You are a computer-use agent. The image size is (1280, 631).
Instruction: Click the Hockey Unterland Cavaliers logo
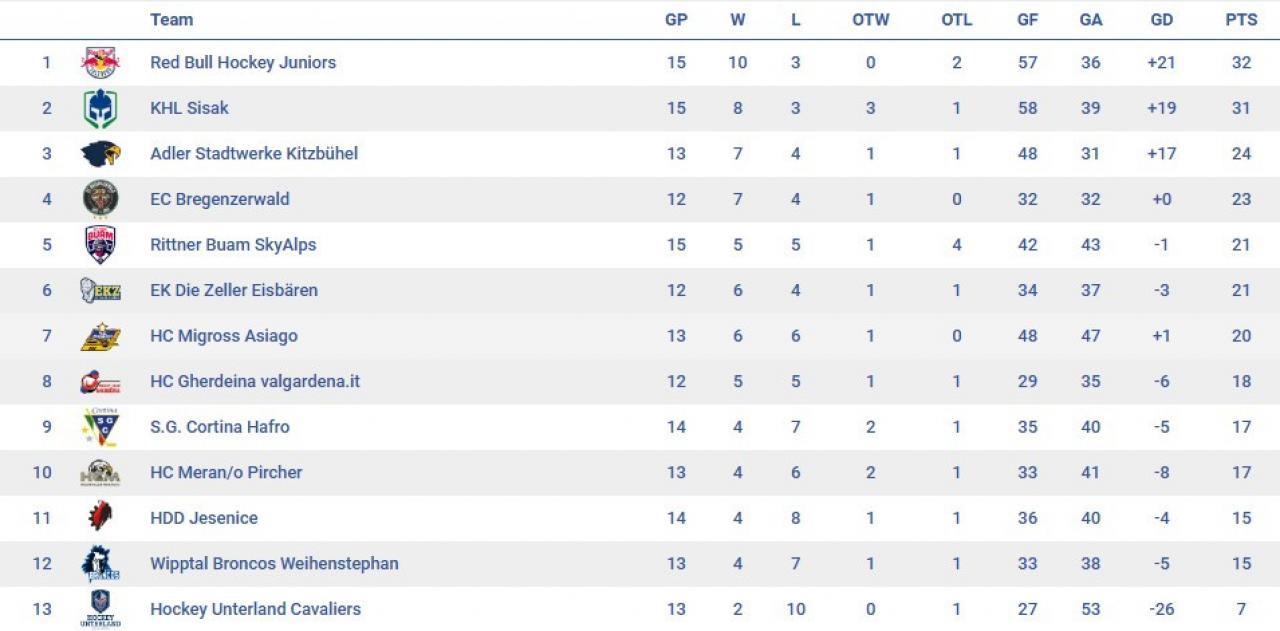pos(100,609)
